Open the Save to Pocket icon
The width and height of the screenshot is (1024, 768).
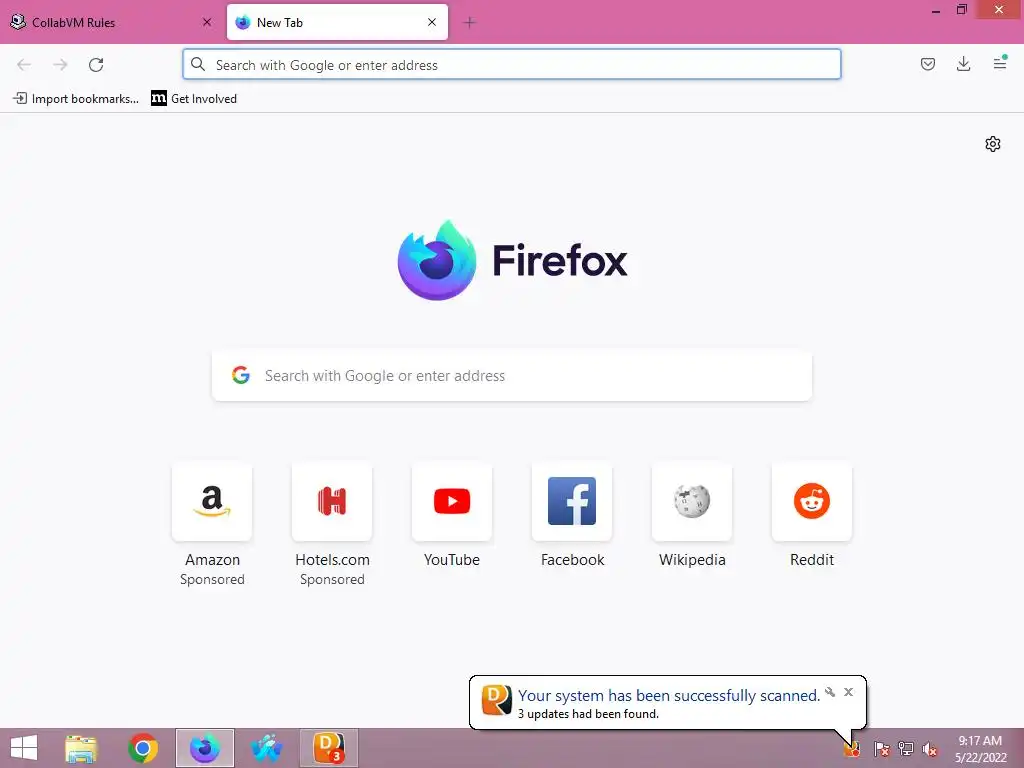[x=928, y=64]
